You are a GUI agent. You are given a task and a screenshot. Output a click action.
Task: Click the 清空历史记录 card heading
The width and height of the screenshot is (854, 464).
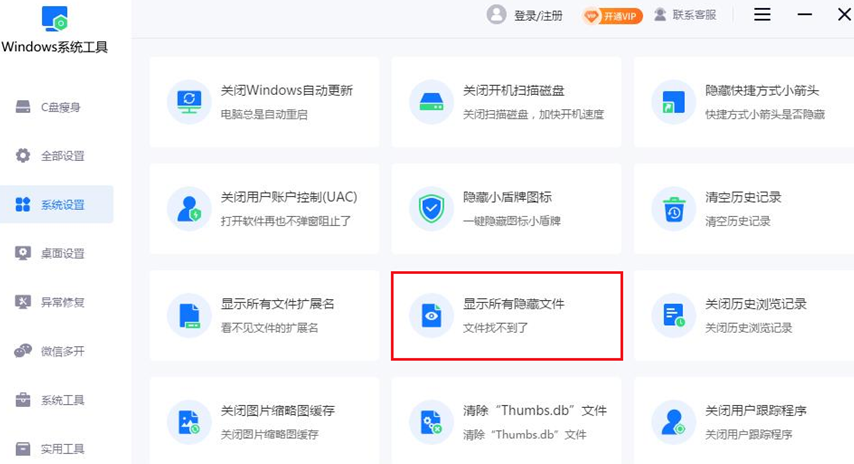pyautogui.click(x=743, y=197)
